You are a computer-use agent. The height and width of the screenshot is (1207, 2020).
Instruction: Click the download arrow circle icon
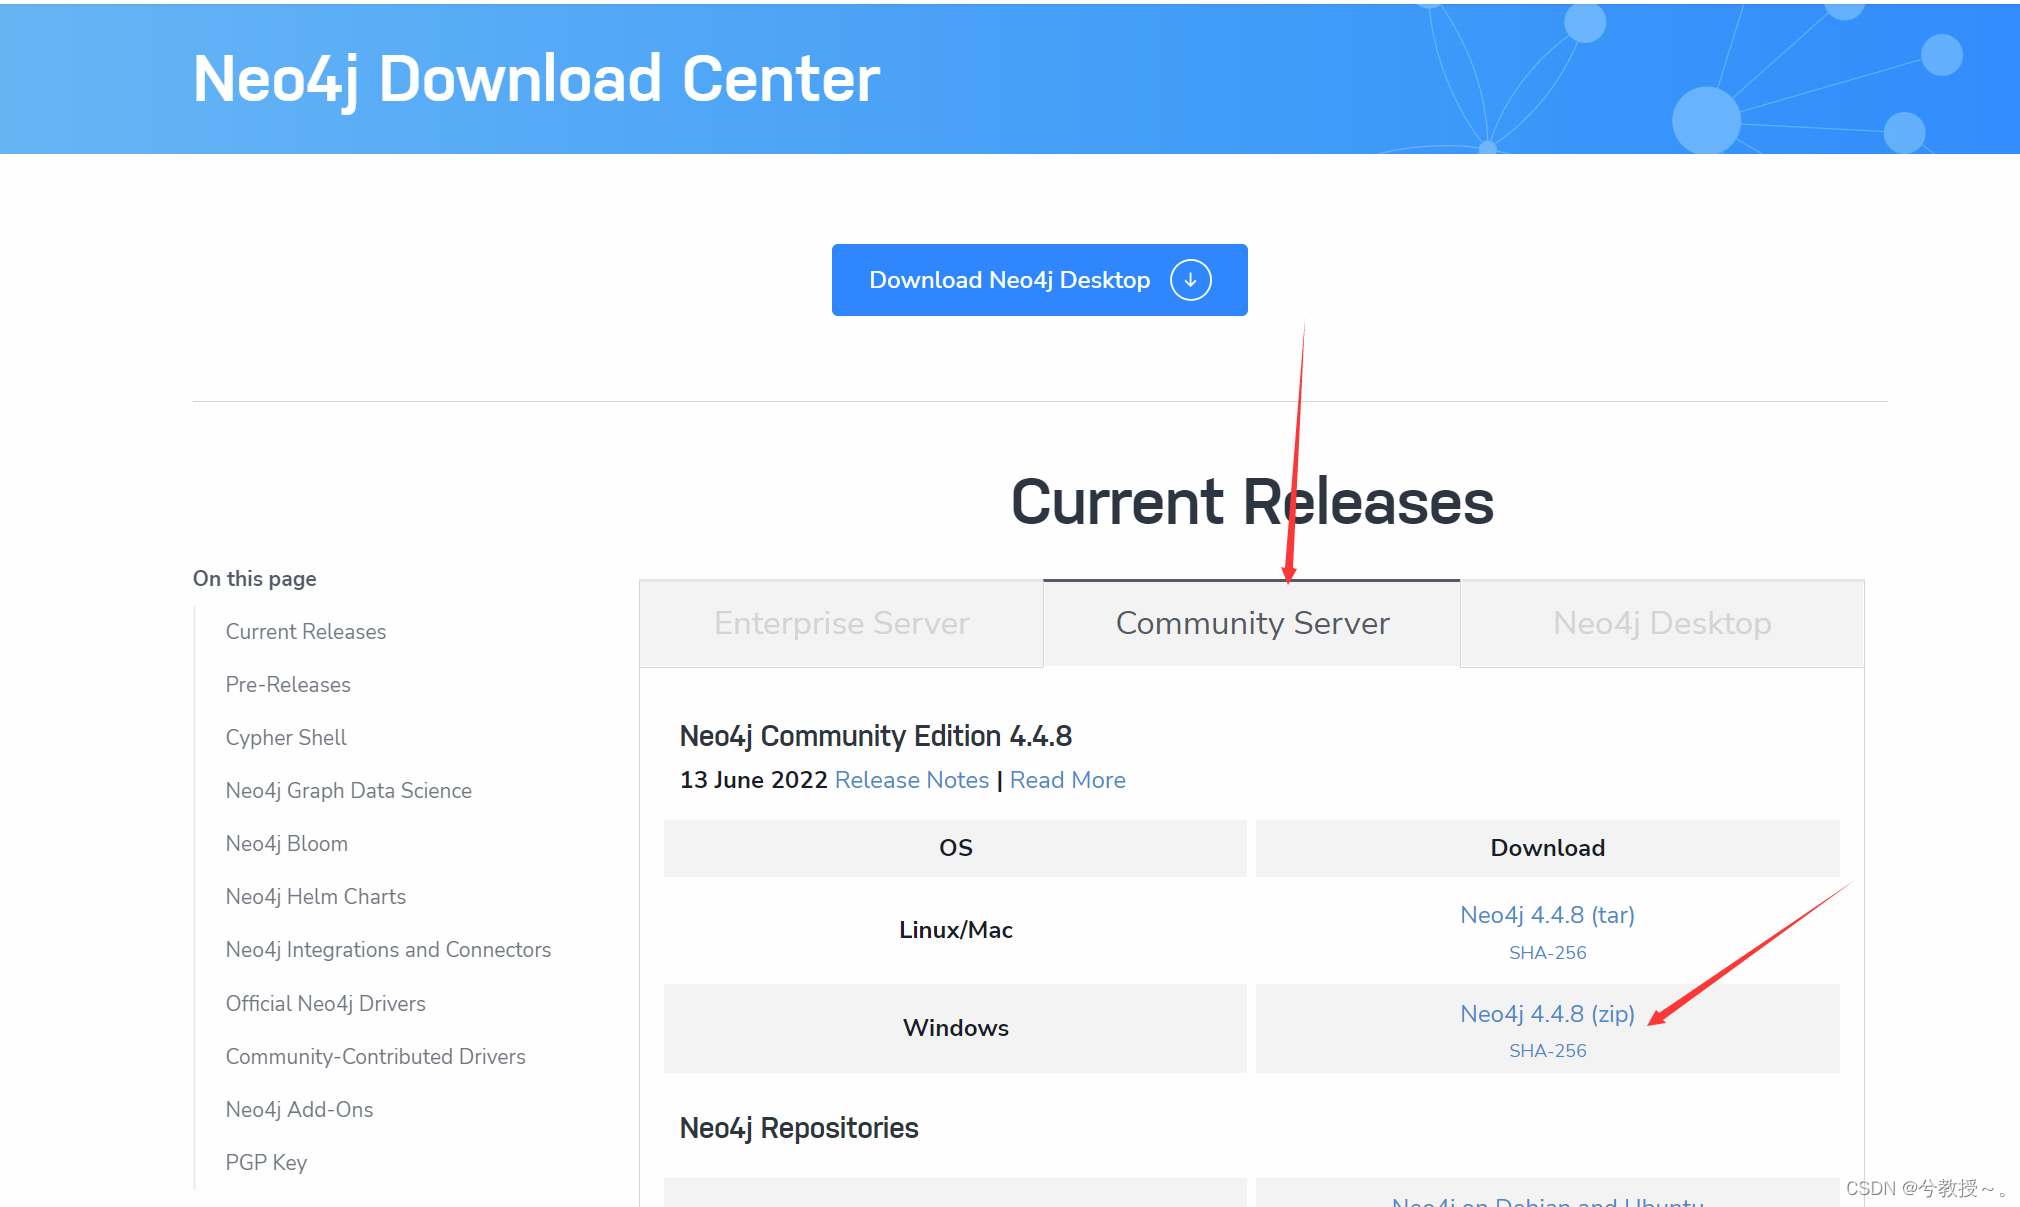pos(1190,280)
